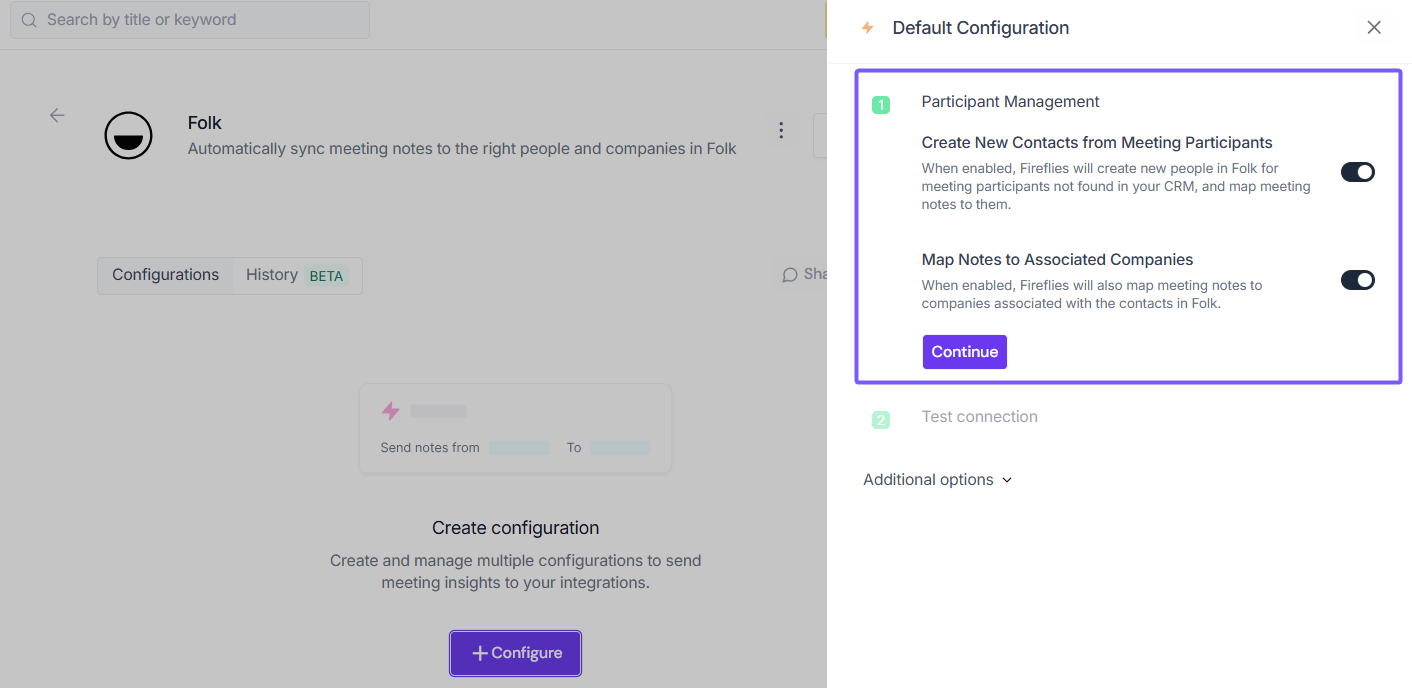Viewport: 1412px width, 688px height.
Task: Toggle Map Notes to Associated Companies switch
Action: tap(1357, 280)
